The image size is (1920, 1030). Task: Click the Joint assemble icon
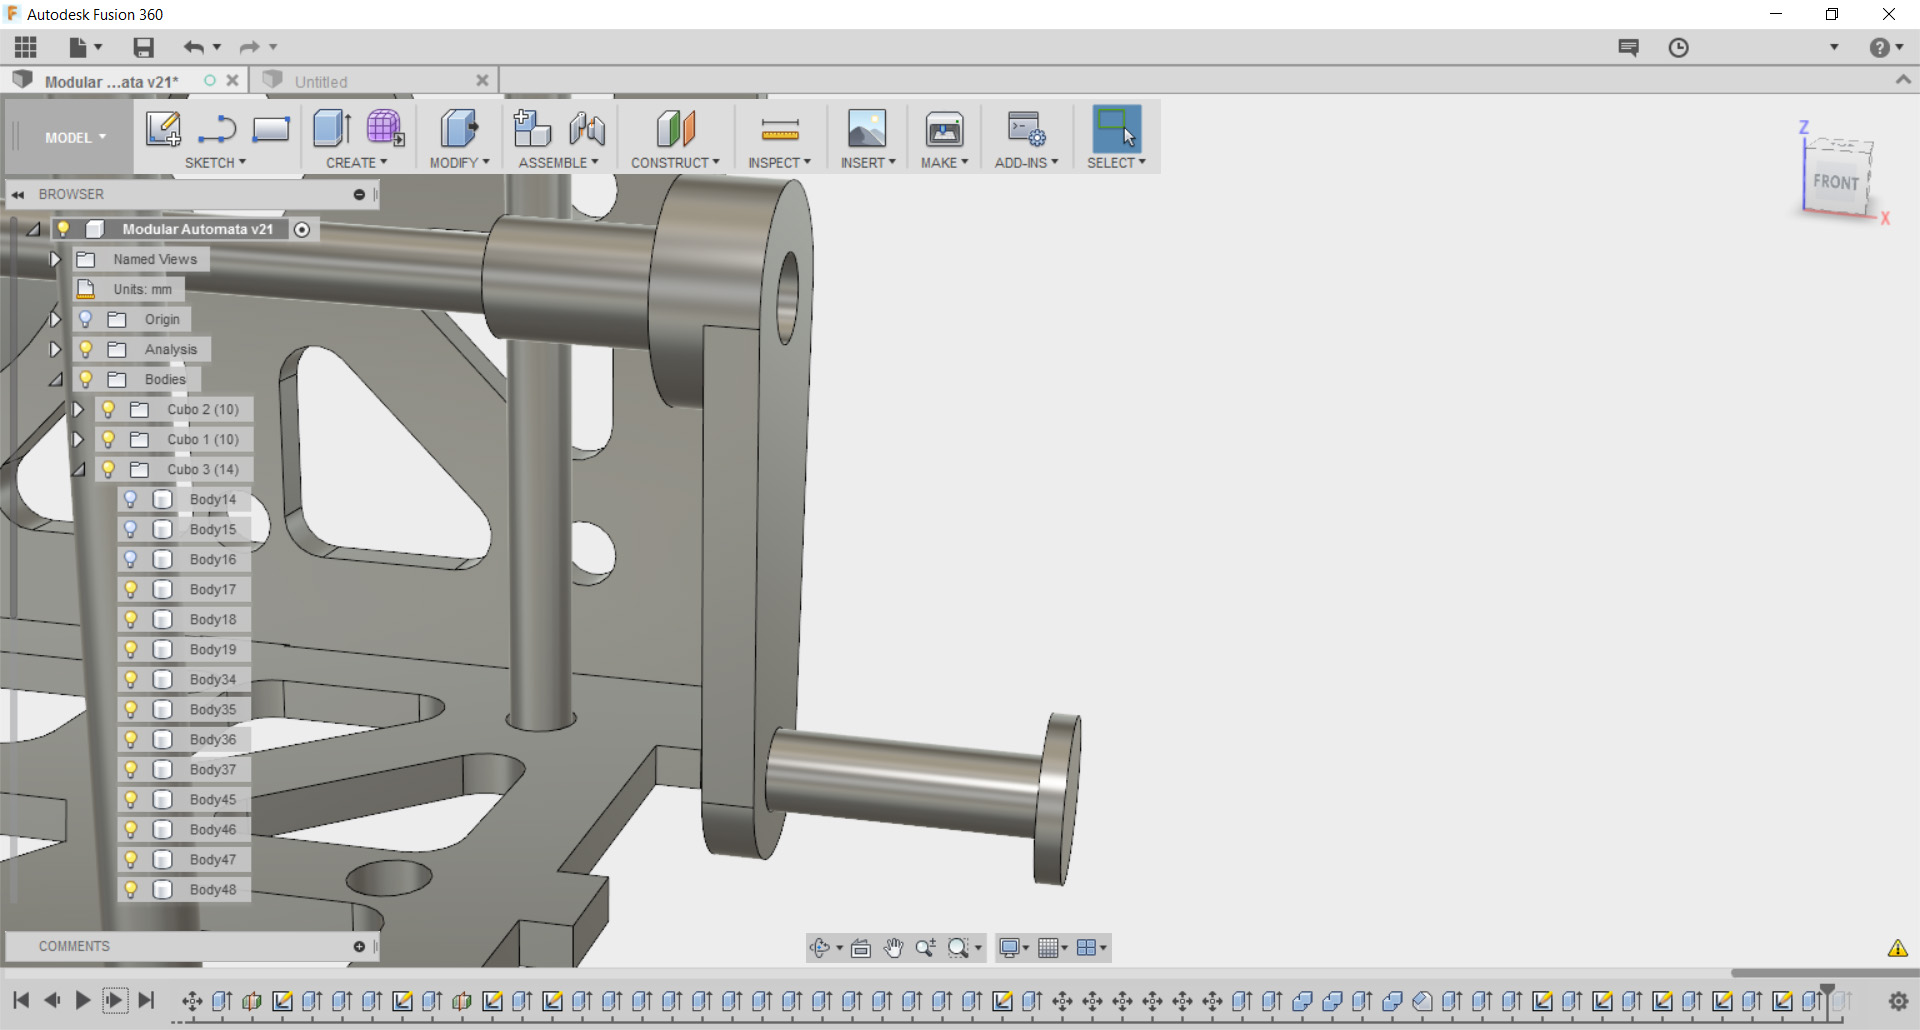coord(587,129)
